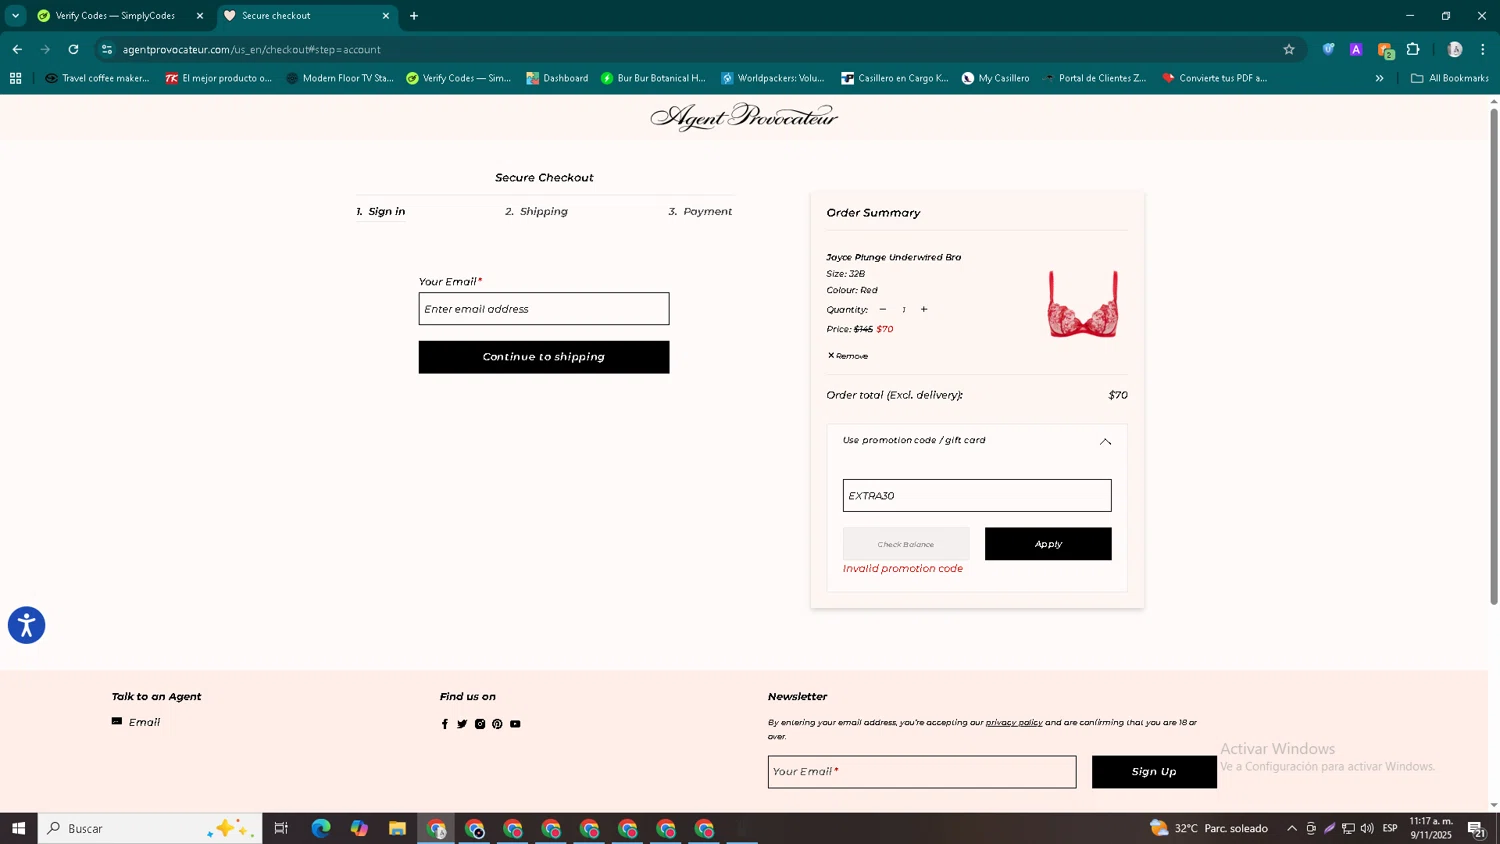
Task: Increase bra quantity with plus icon
Action: click(x=924, y=310)
